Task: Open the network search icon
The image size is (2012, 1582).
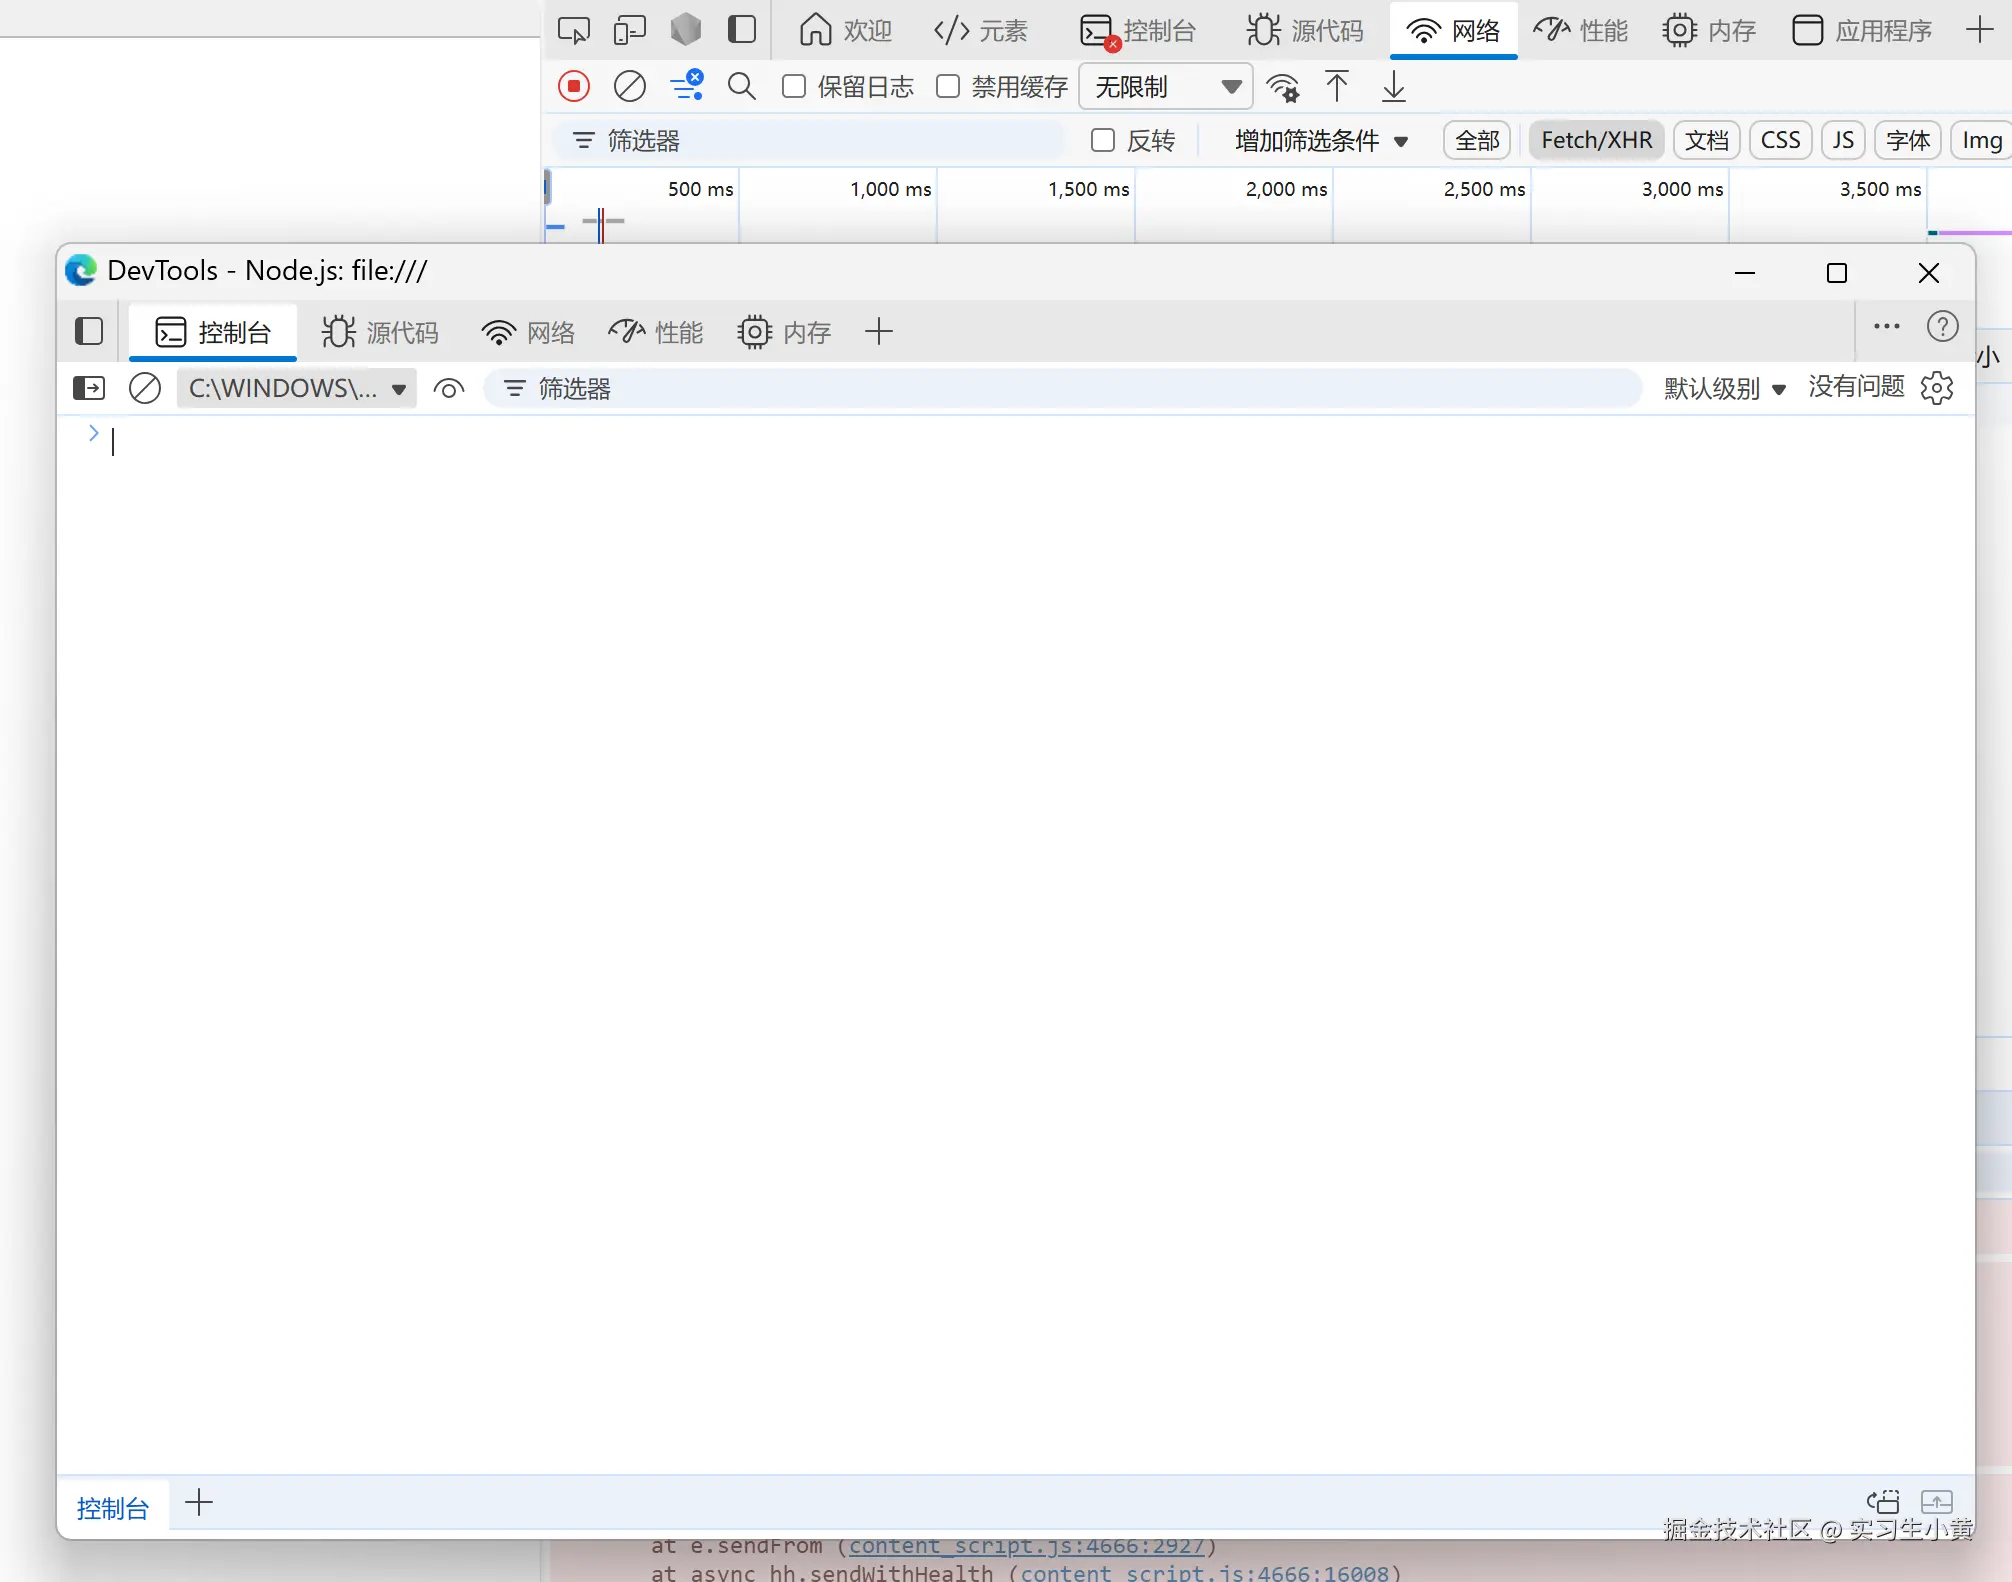Action: [741, 87]
